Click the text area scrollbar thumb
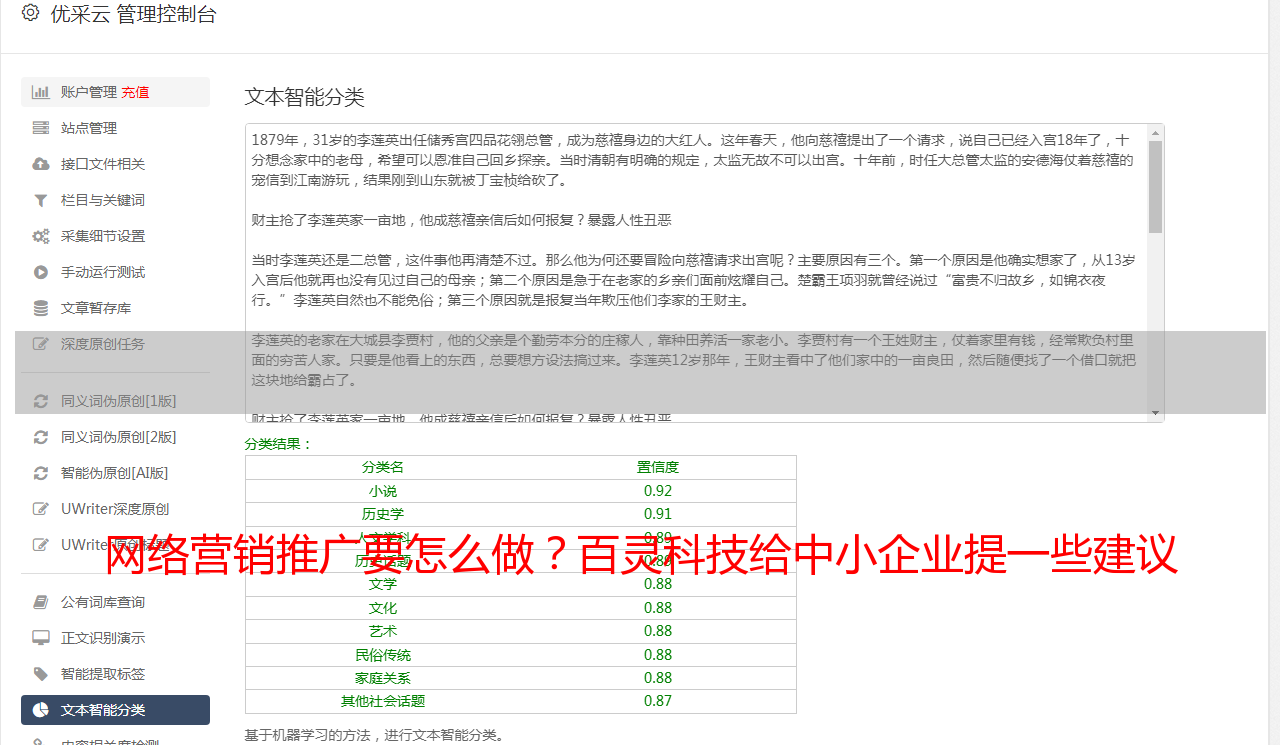Image resolution: width=1280 pixels, height=745 pixels. coord(1156,187)
